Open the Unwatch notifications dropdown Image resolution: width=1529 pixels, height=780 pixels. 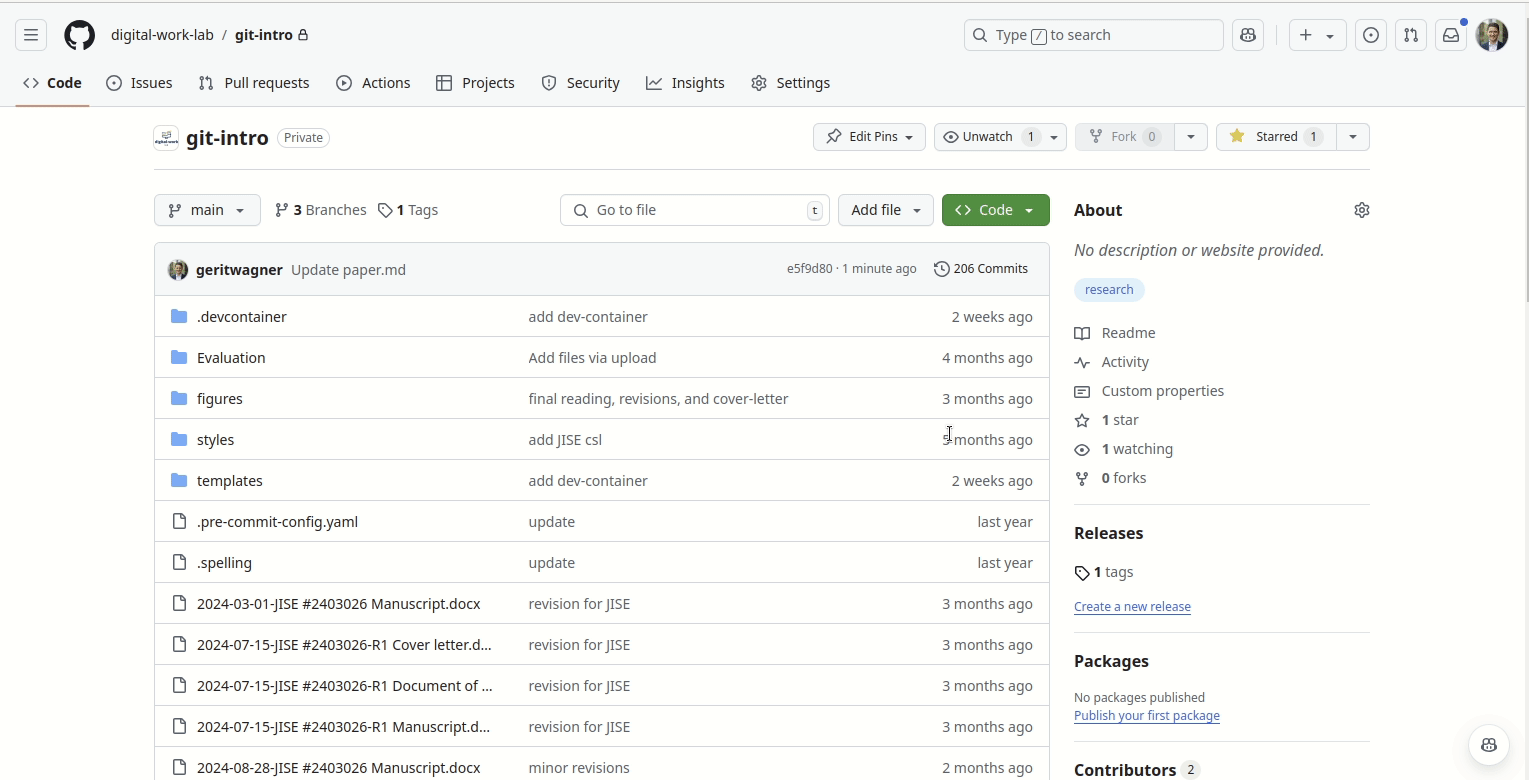click(1000, 137)
